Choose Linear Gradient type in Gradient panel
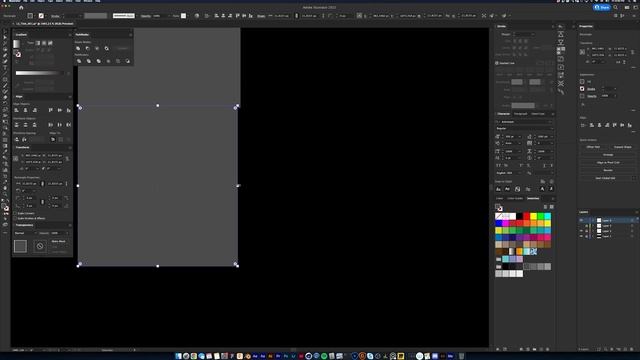The height and width of the screenshot is (360, 640). click(x=38, y=43)
